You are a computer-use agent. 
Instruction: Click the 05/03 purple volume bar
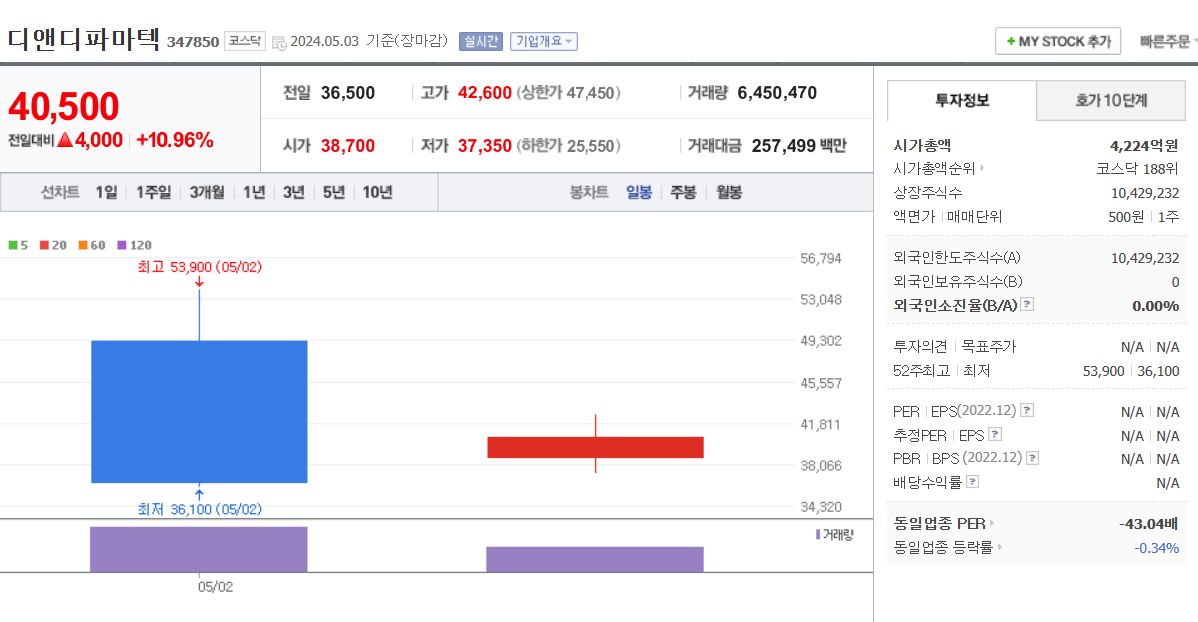point(594,559)
